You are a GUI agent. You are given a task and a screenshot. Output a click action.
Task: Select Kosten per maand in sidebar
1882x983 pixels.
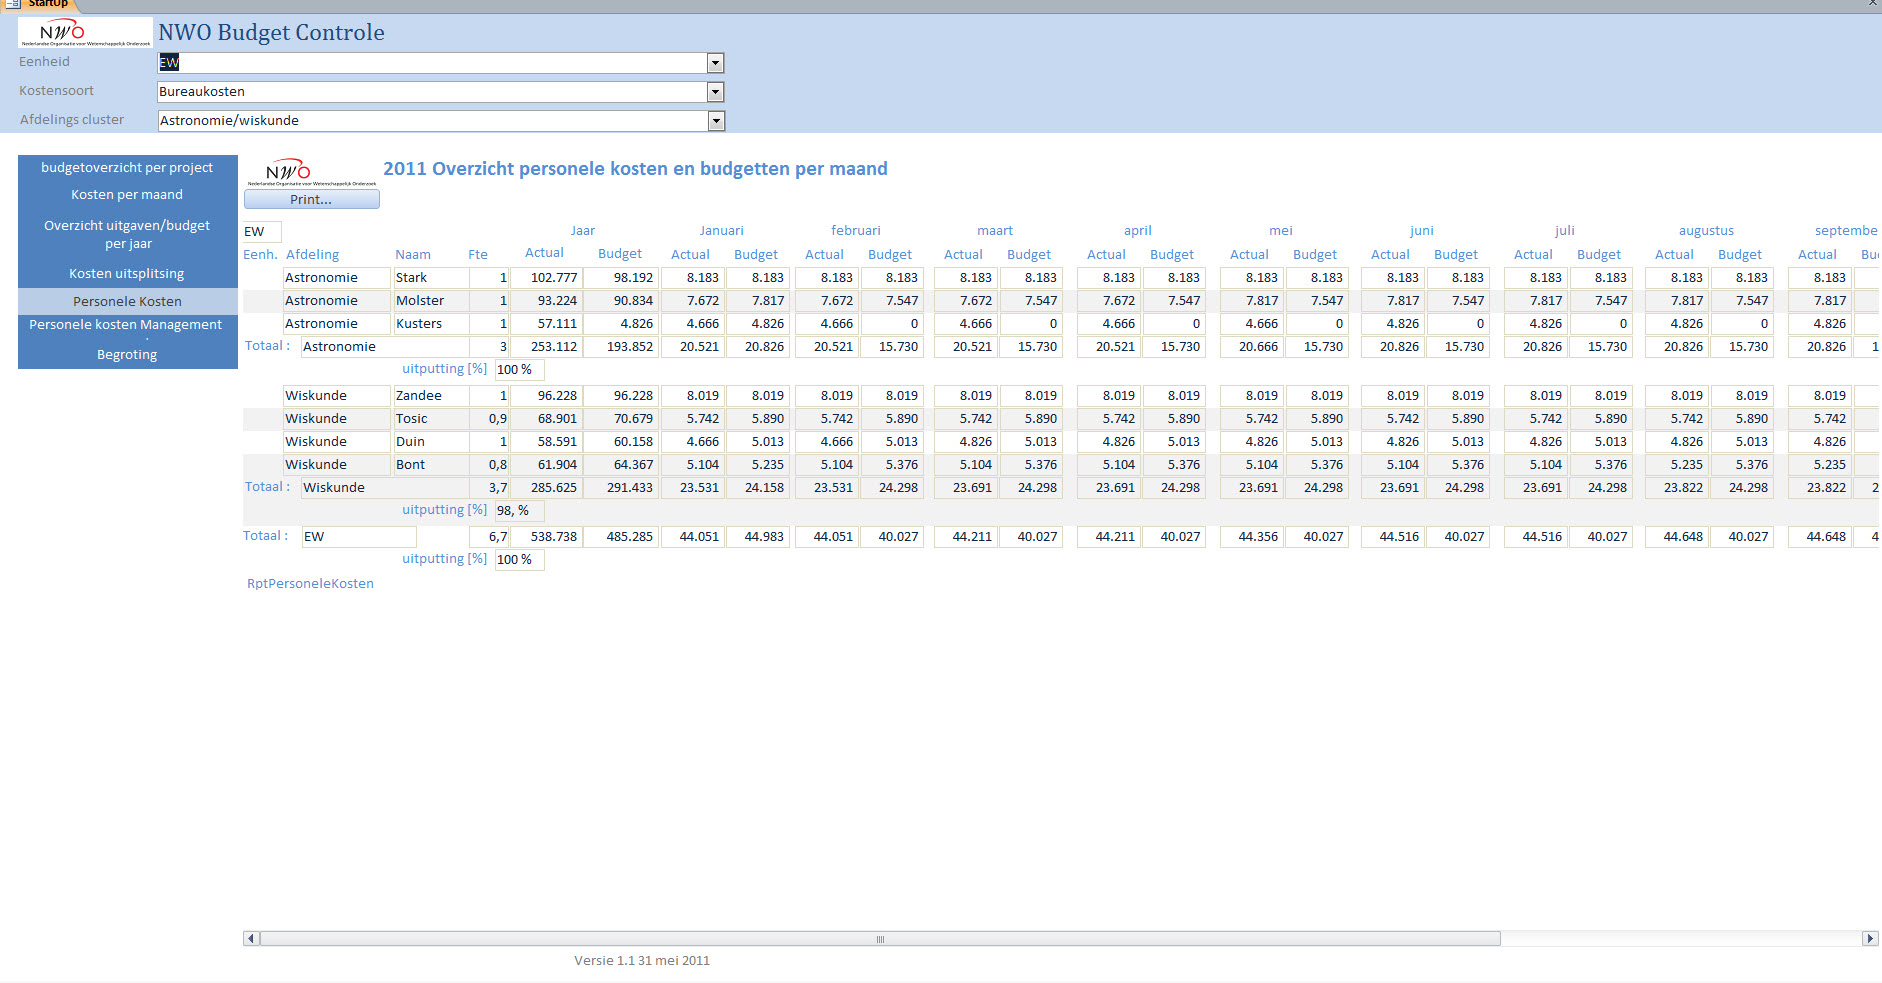127,195
